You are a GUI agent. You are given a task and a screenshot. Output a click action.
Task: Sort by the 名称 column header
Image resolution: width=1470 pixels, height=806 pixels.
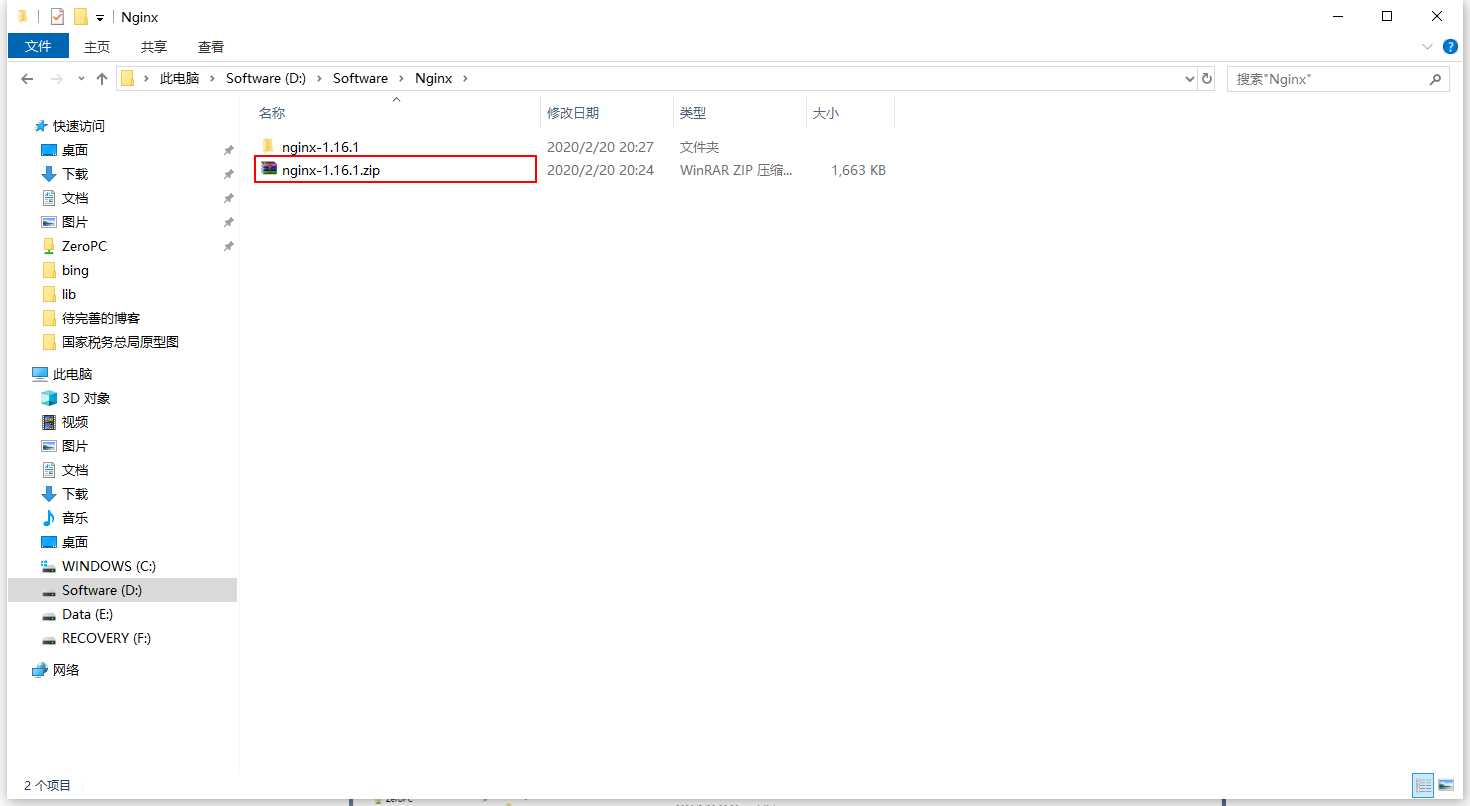(395, 113)
